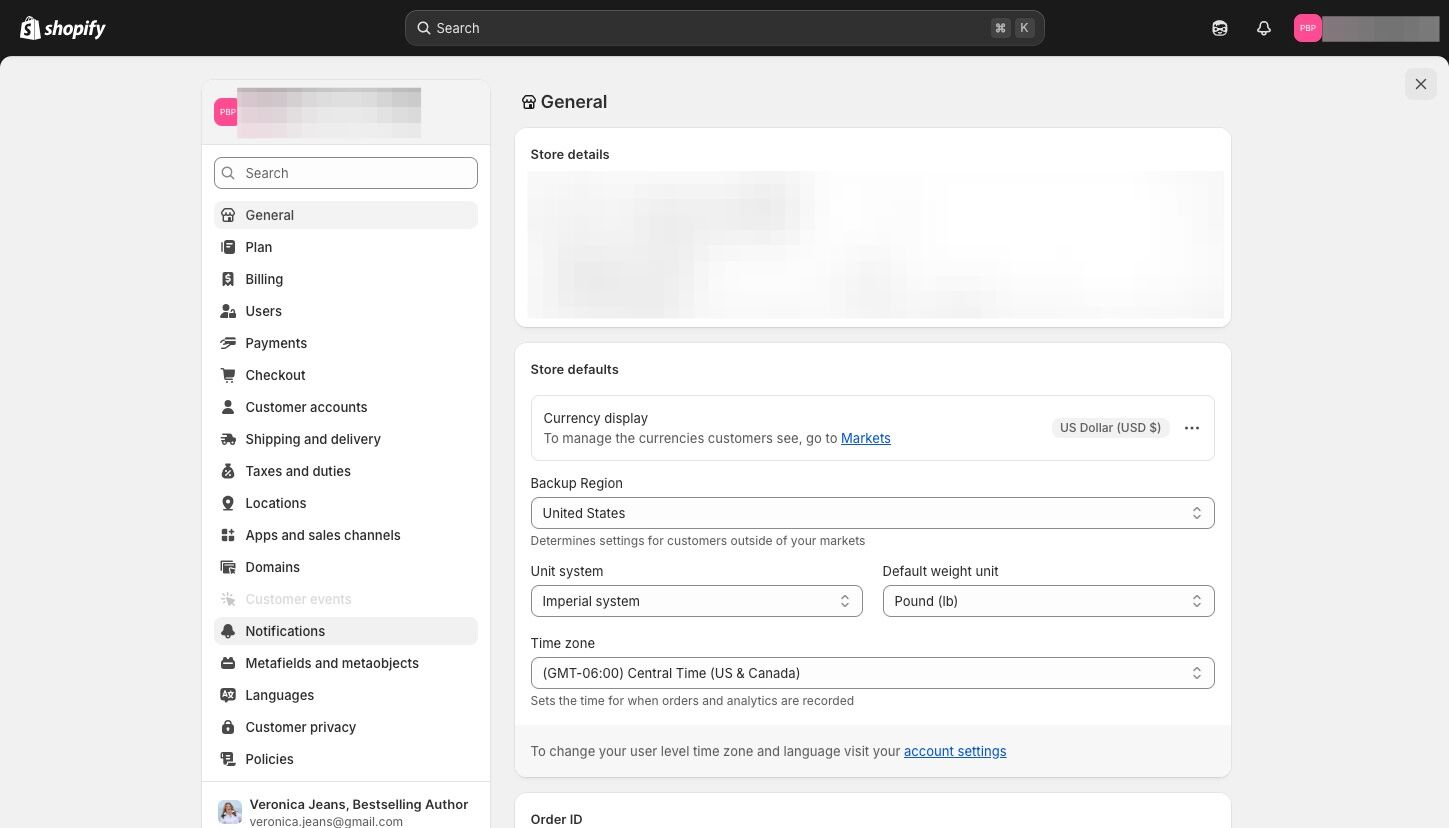
Task: Click the Customer privacy lock icon
Action: pos(228,727)
